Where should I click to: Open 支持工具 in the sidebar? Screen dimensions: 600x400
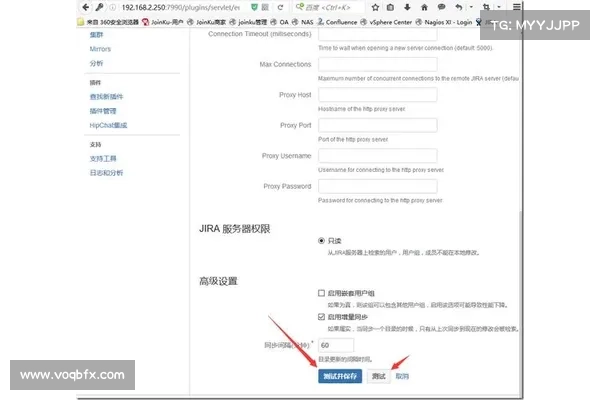(103, 158)
